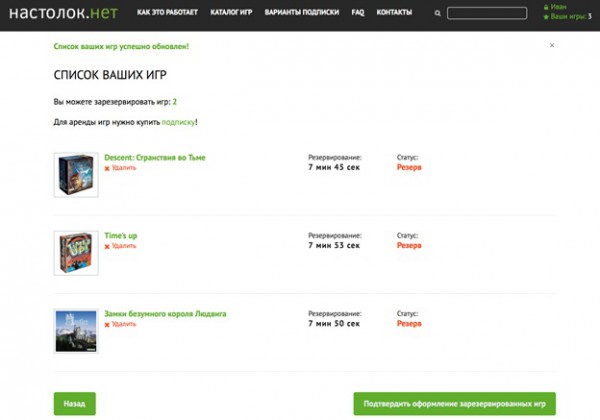The height and width of the screenshot is (420, 600).
Task: Click in the search input field
Action: [486, 14]
